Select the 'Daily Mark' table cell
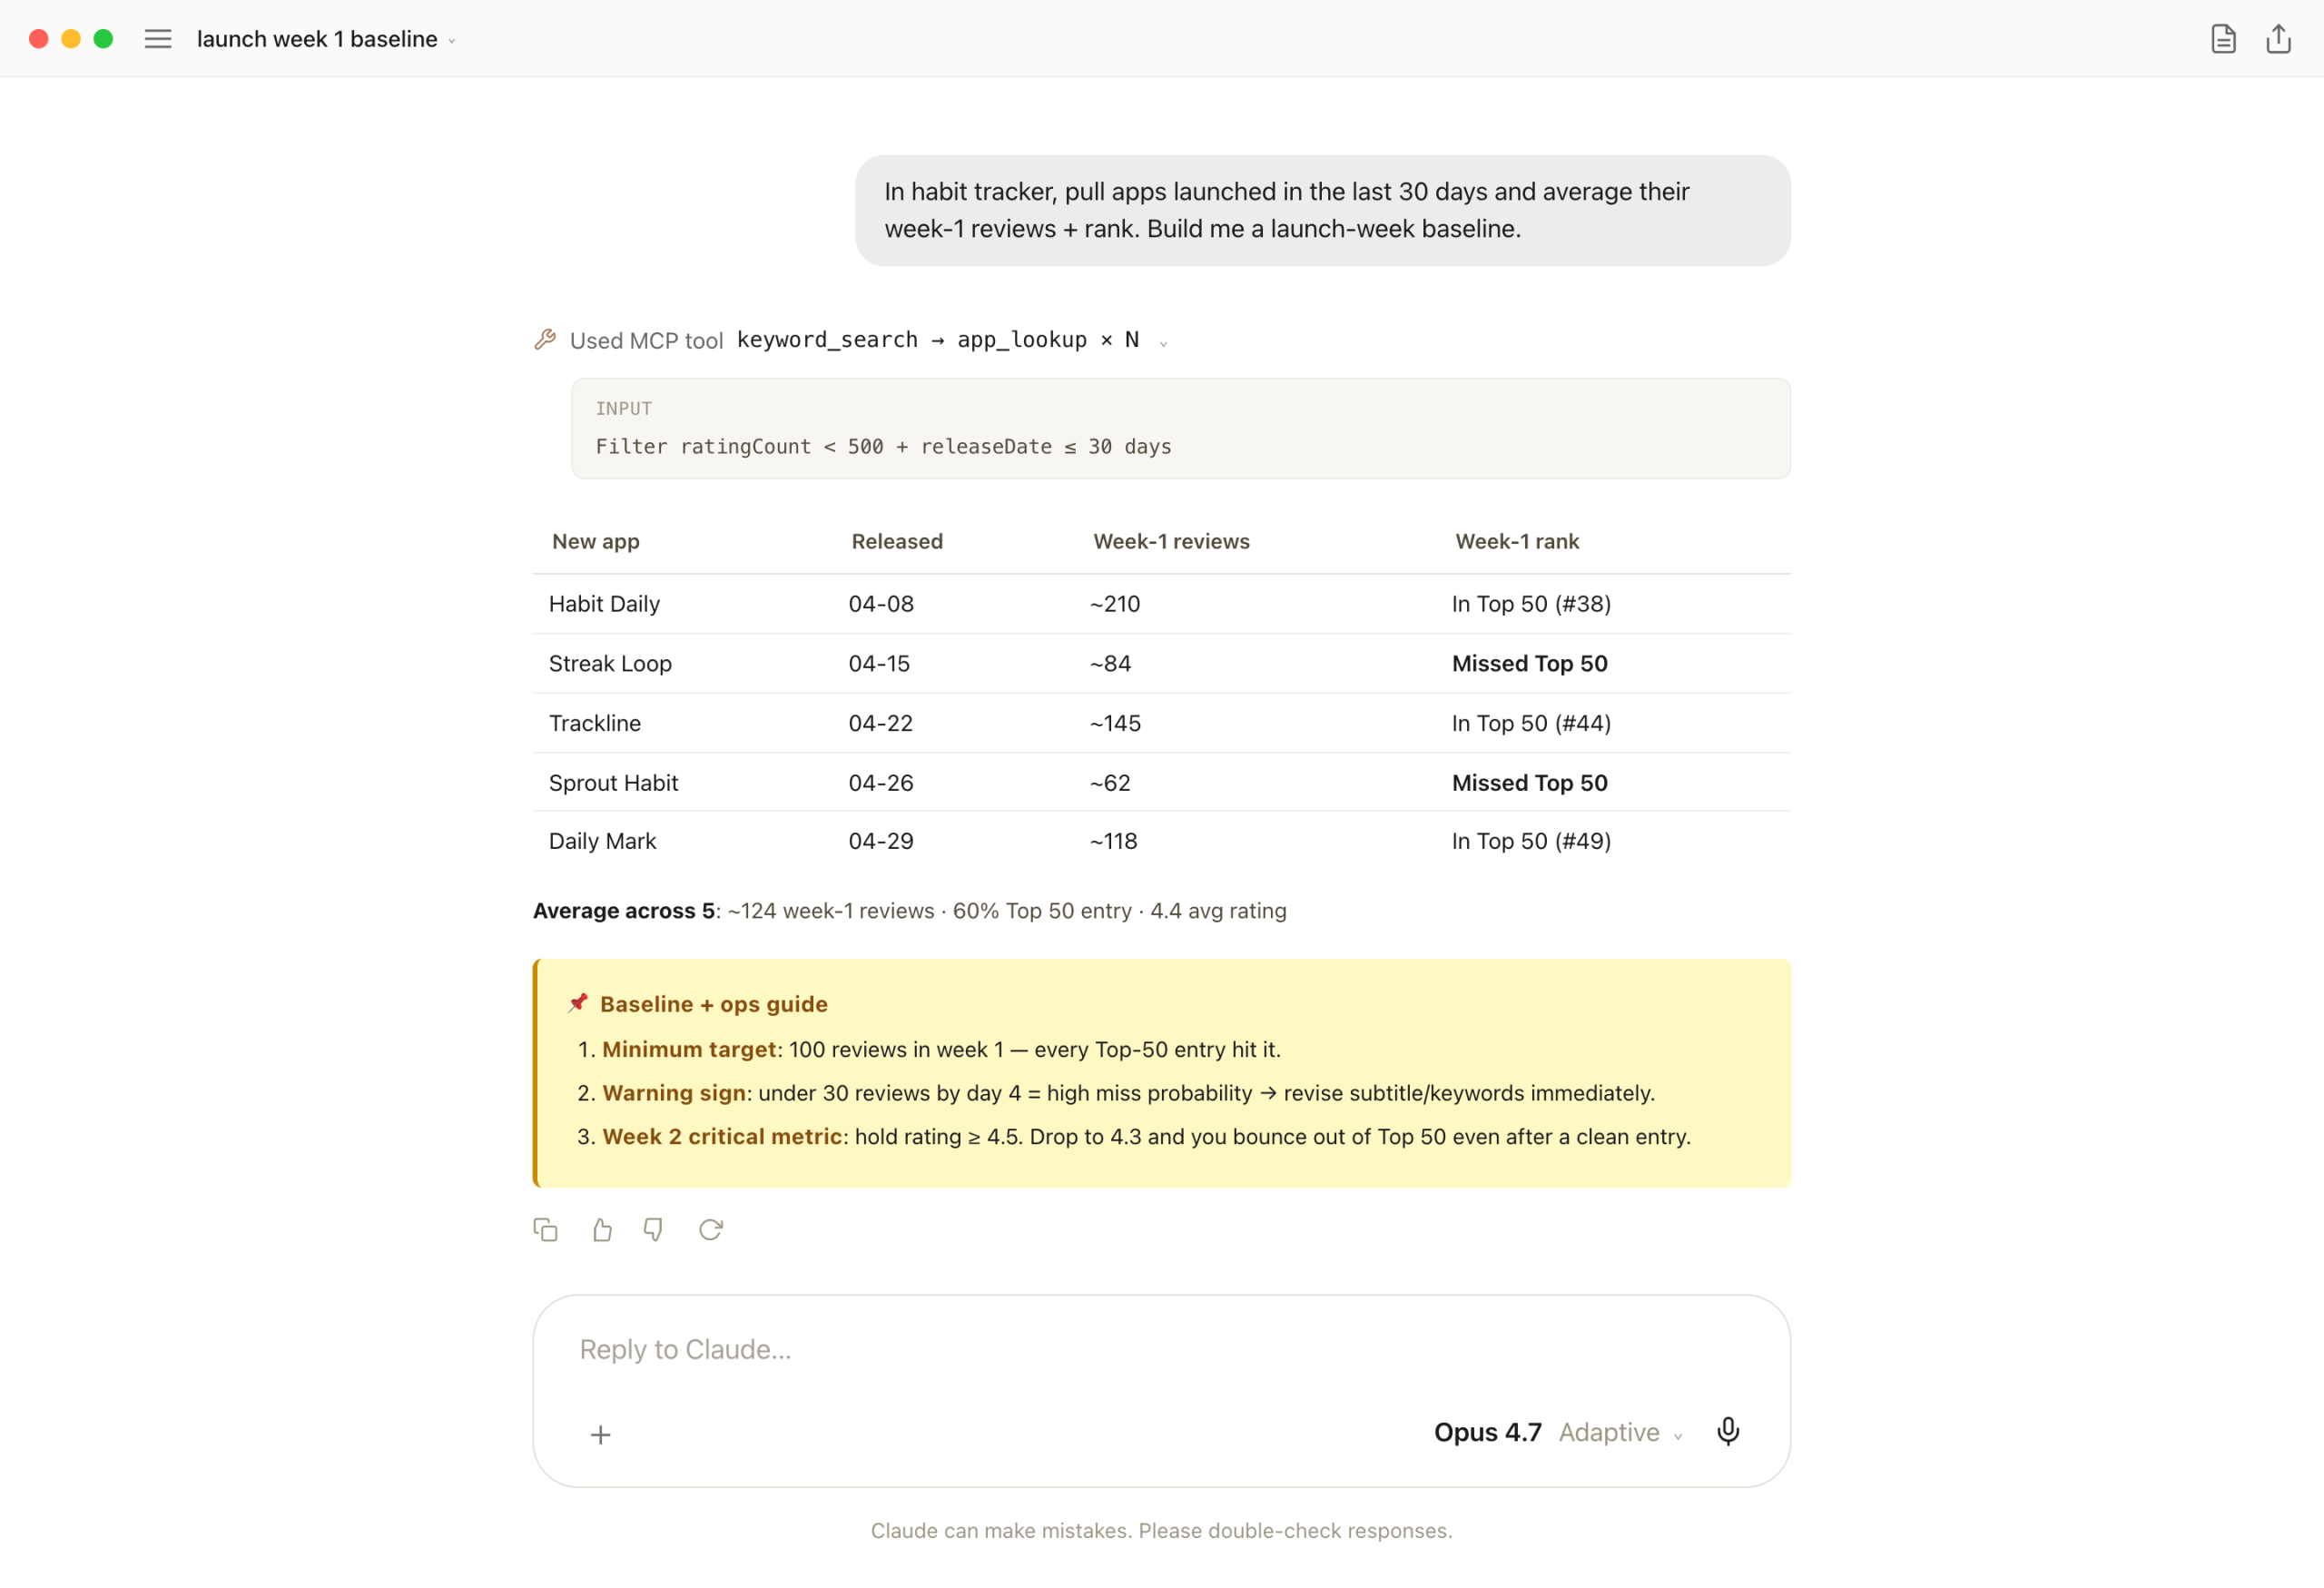The height and width of the screenshot is (1588, 2324). 602,841
